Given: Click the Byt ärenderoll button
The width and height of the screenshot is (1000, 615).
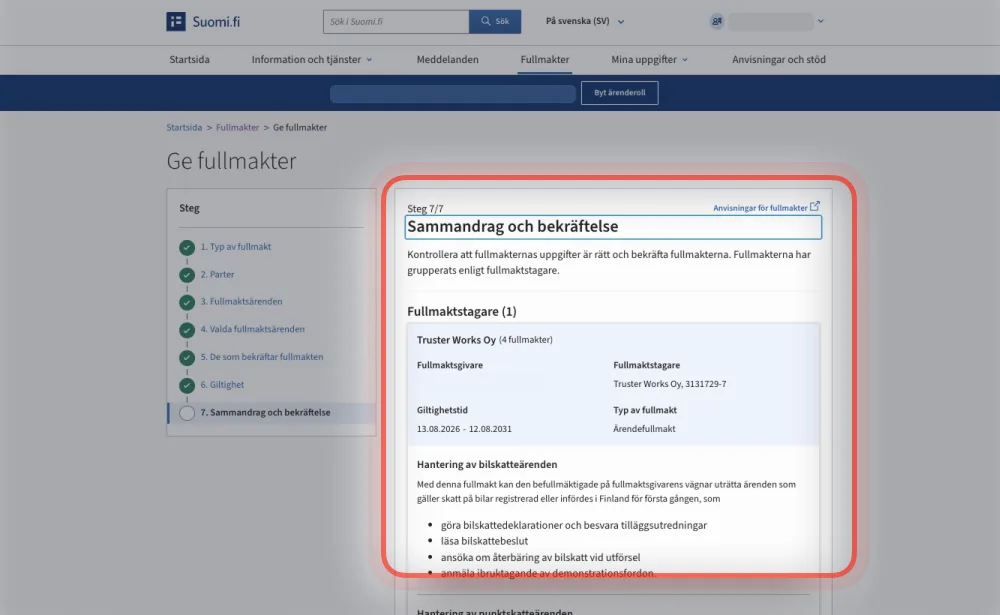Looking at the screenshot, I should tap(619, 93).
